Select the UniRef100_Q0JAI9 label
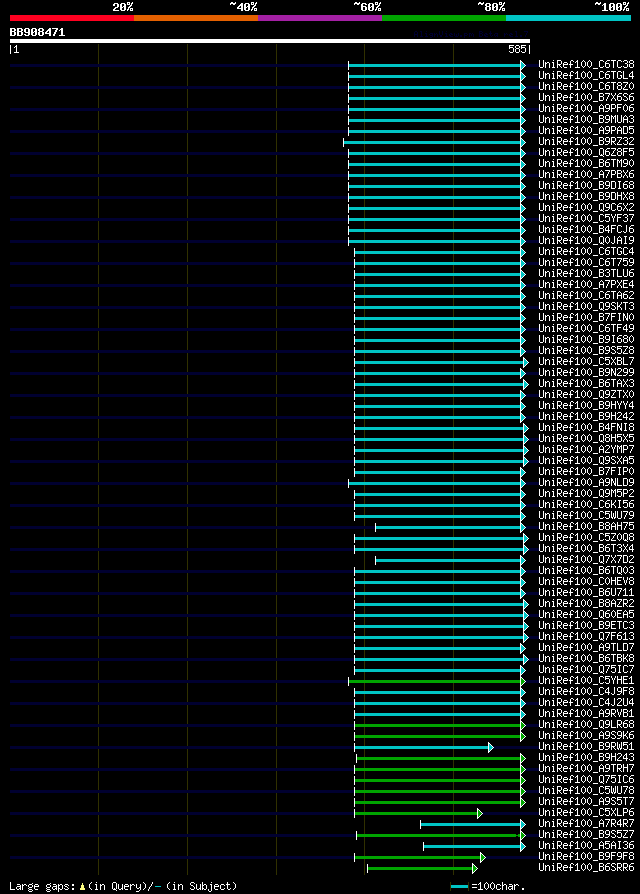 point(586,241)
